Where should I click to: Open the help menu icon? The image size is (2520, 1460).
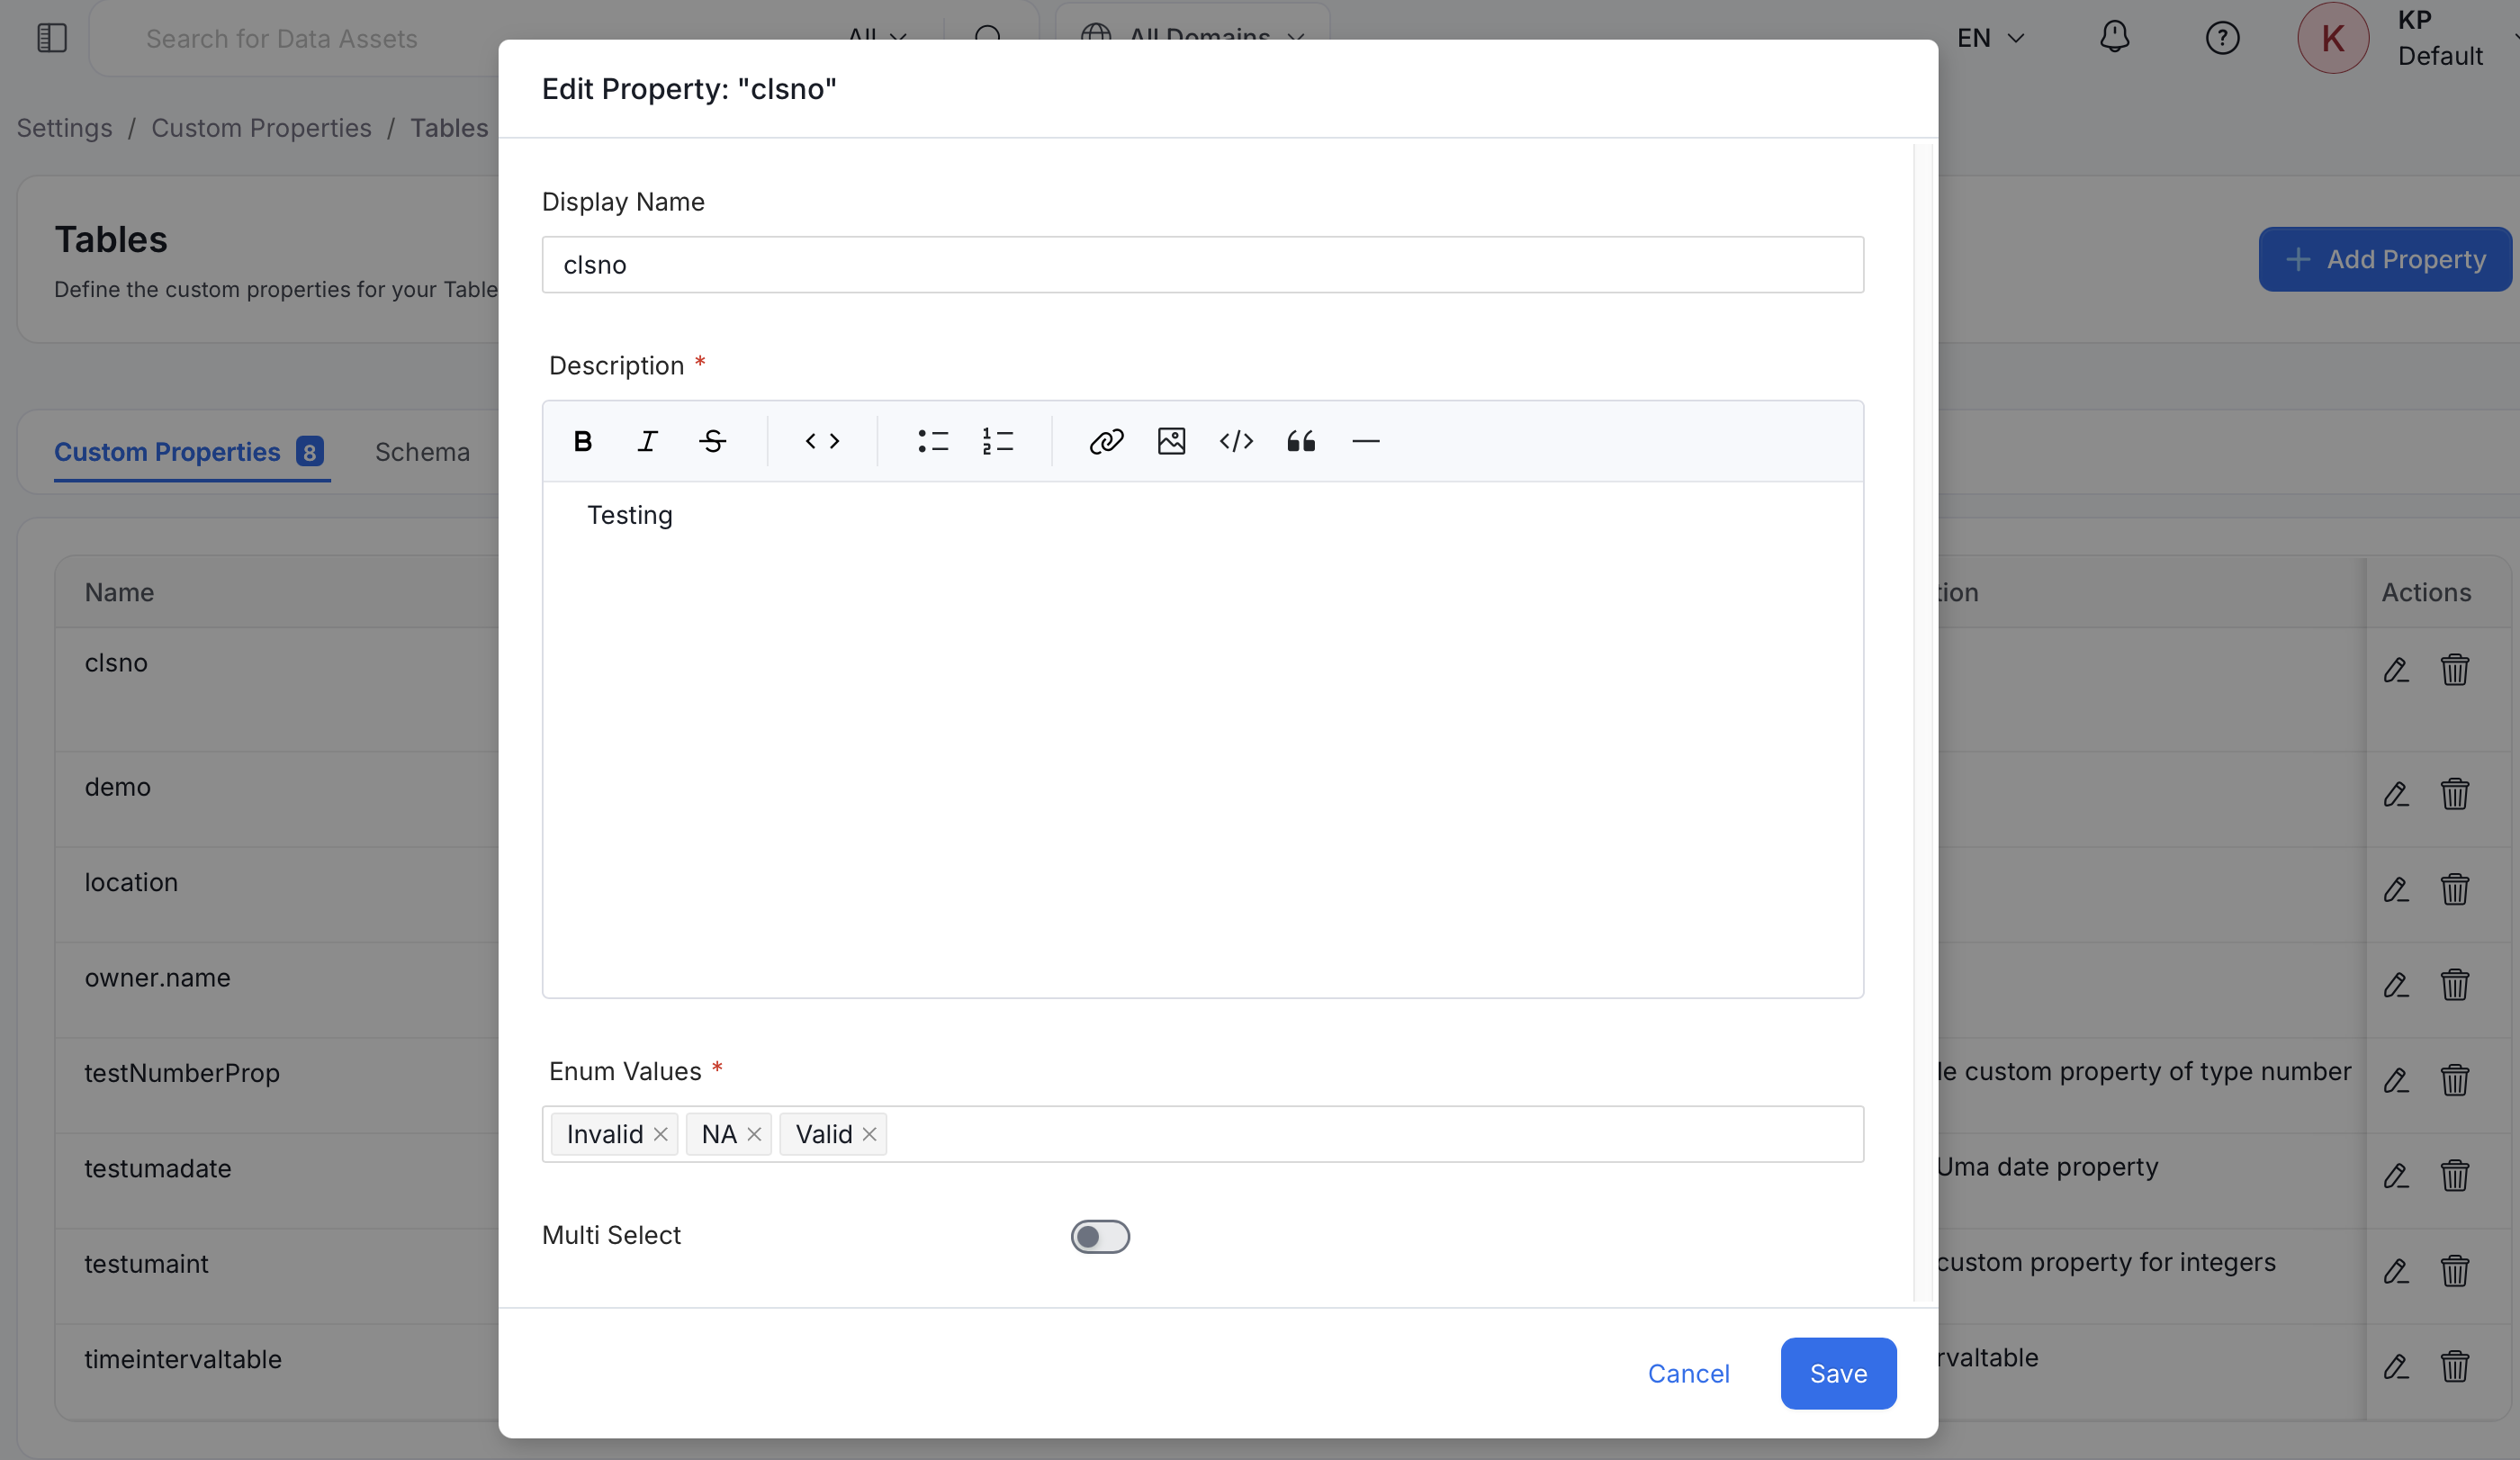[x=2222, y=38]
